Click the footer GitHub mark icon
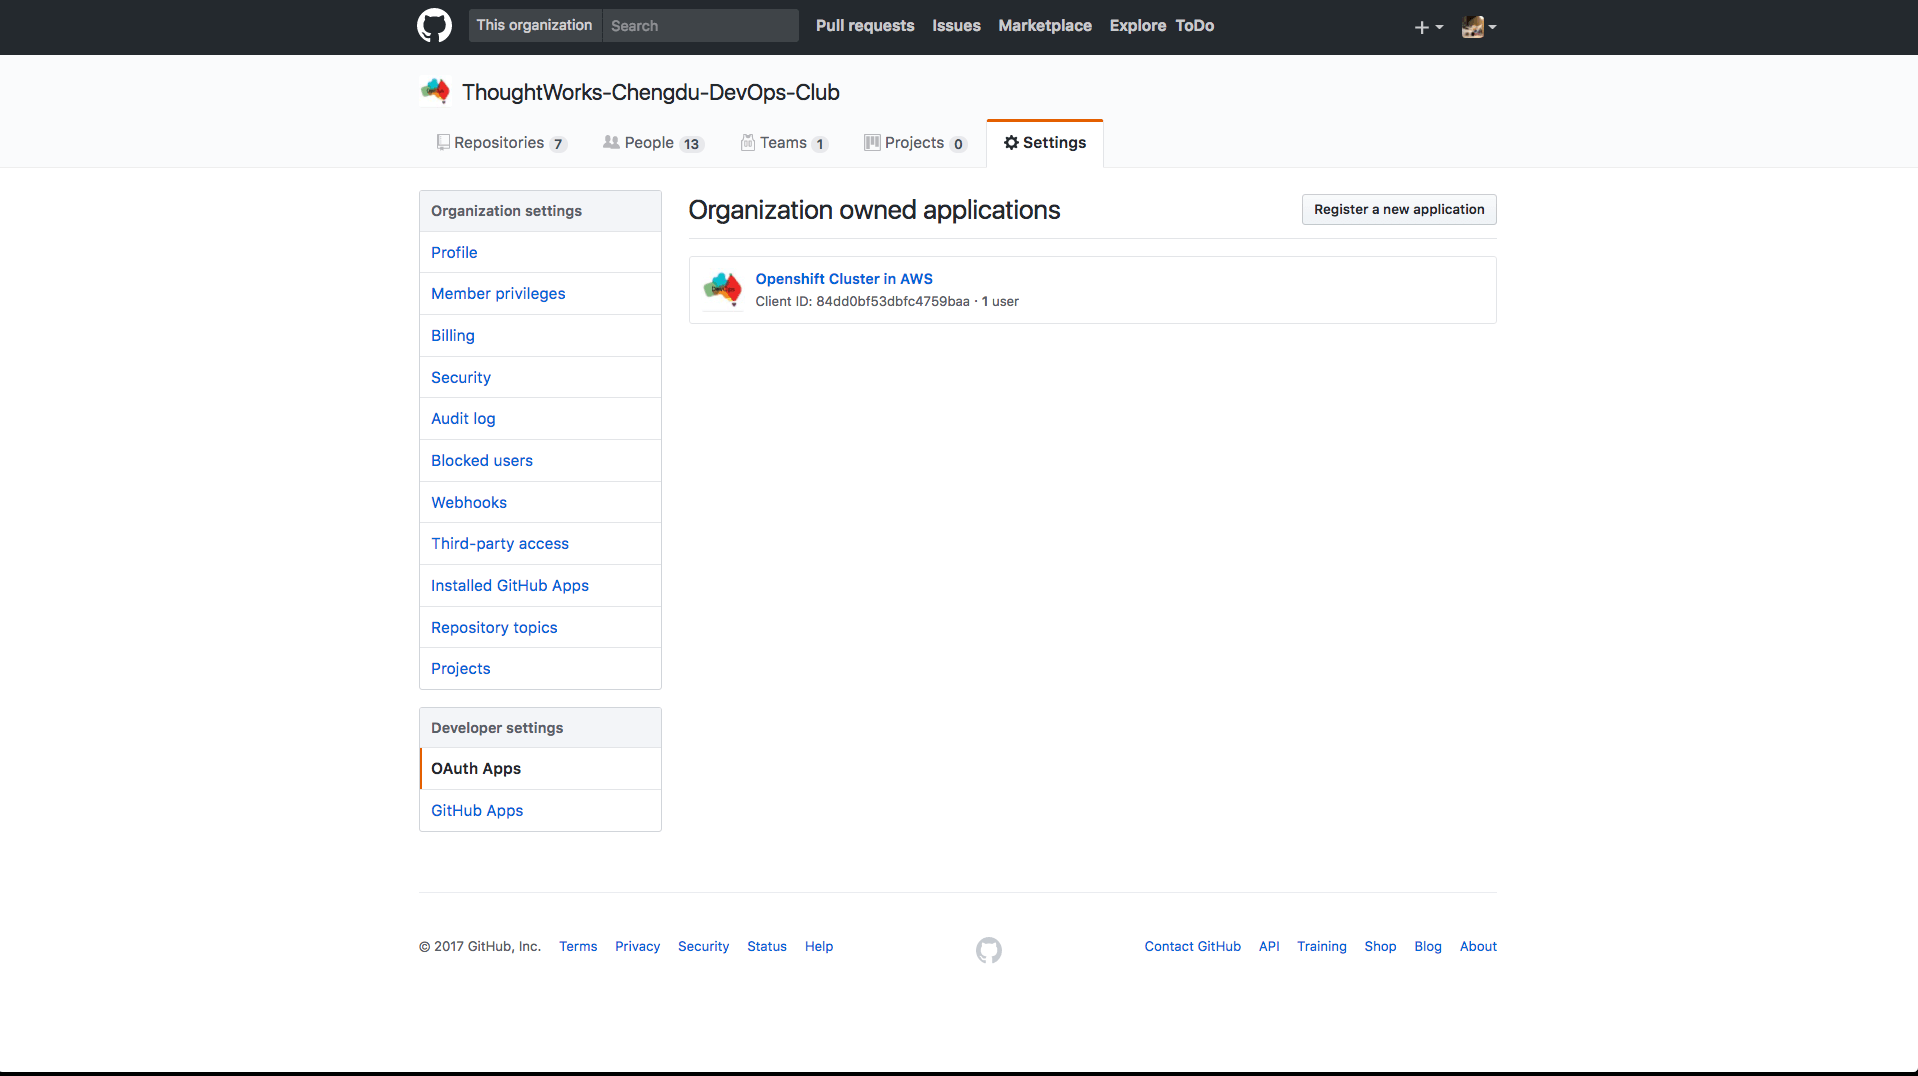Screen dimensions: 1918x1076 point(988,950)
